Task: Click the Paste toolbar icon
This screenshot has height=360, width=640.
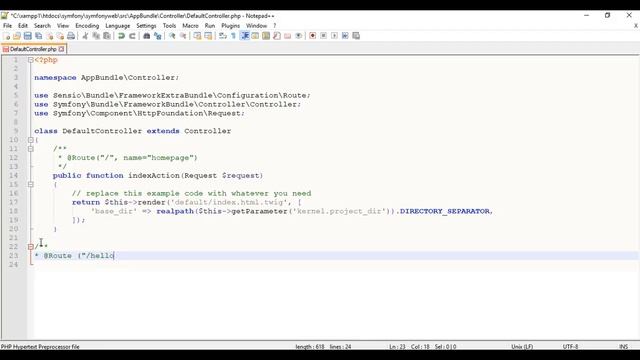Action: tap(107, 36)
